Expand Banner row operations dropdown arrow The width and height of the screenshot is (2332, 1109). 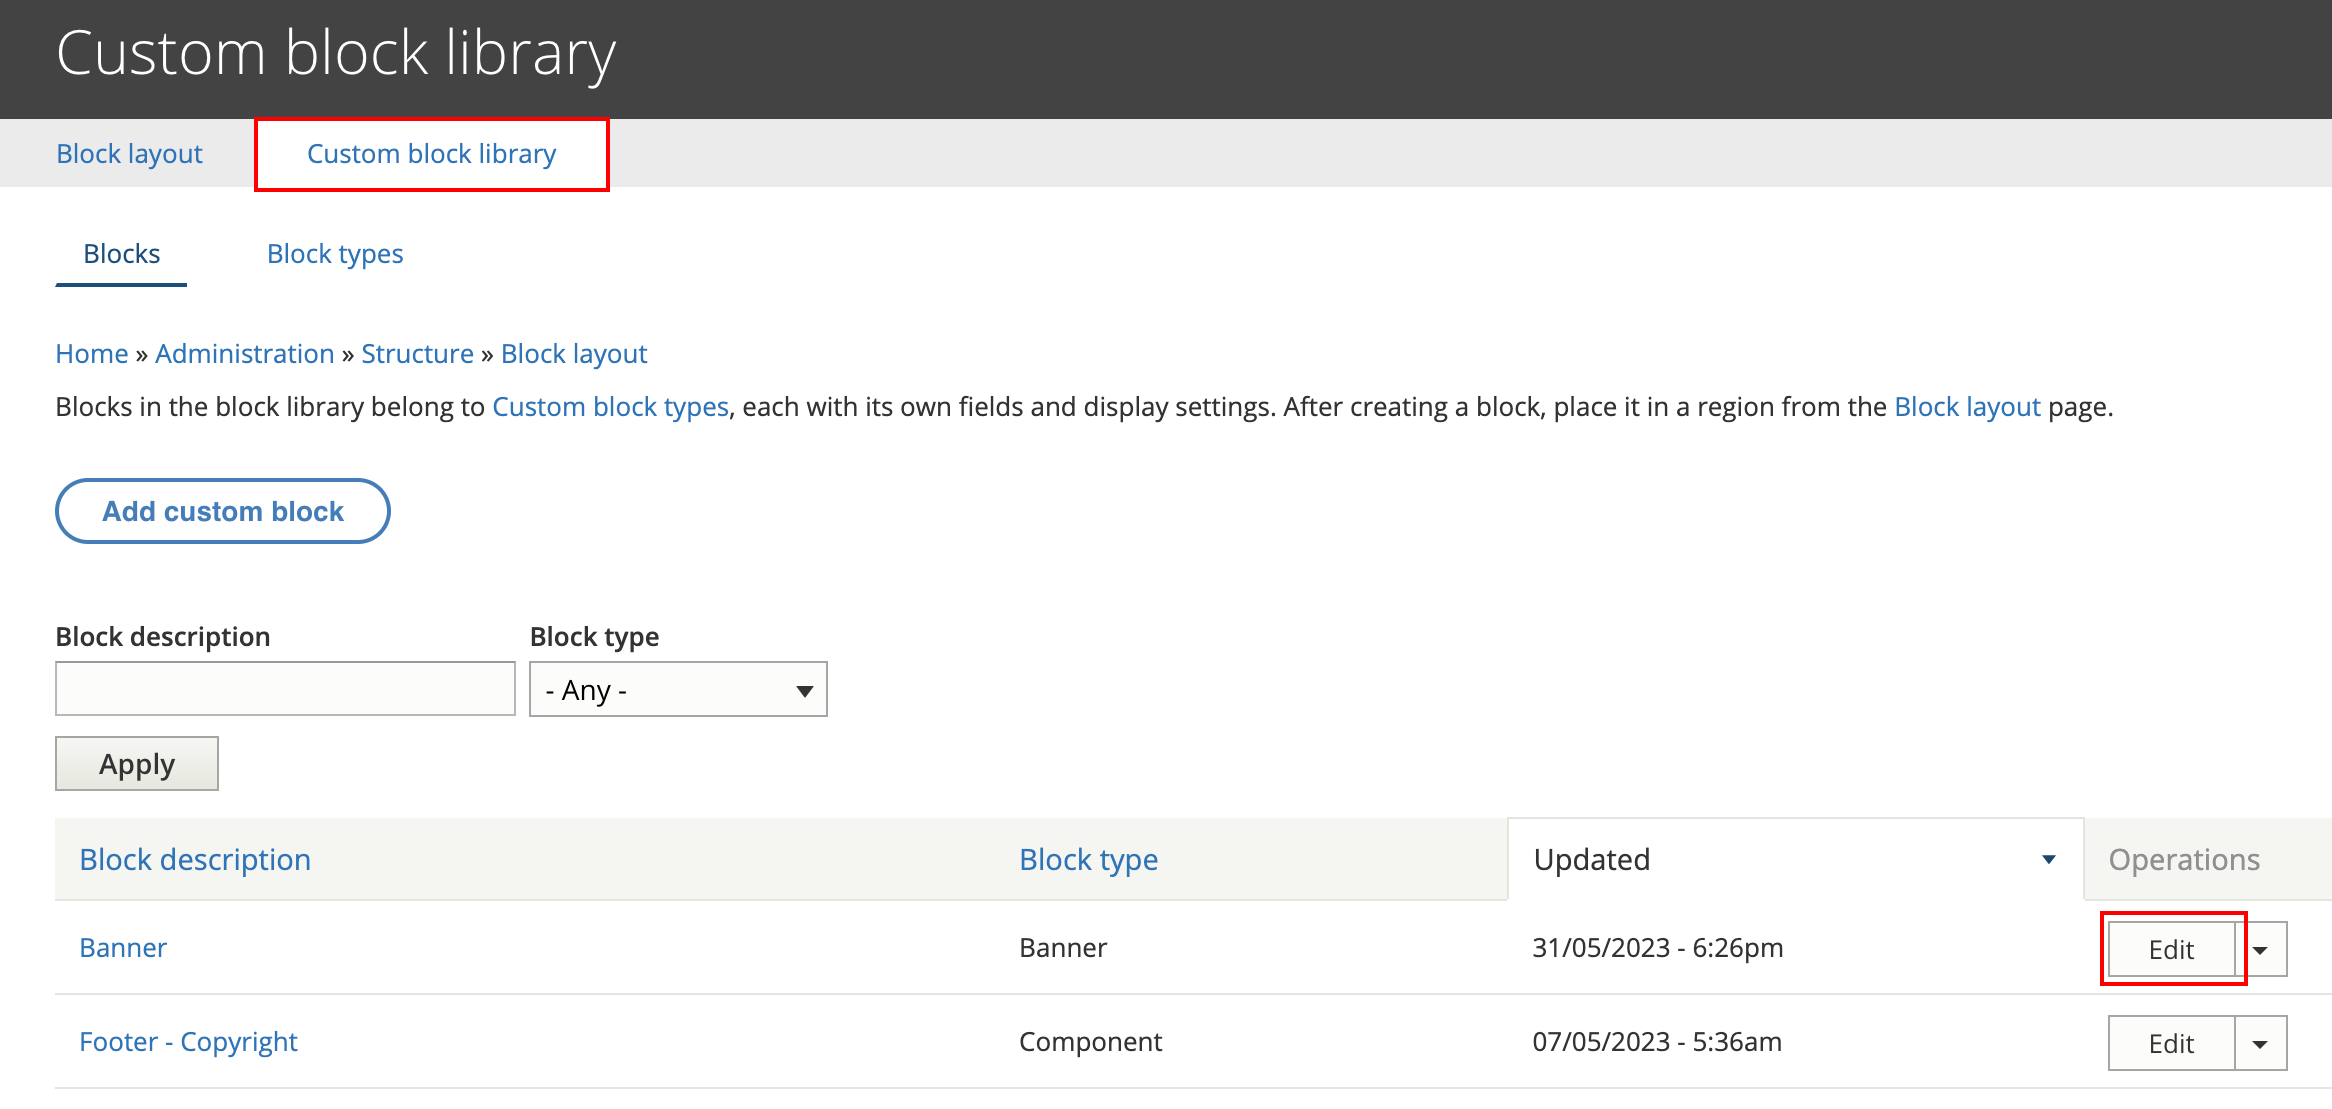[2262, 950]
